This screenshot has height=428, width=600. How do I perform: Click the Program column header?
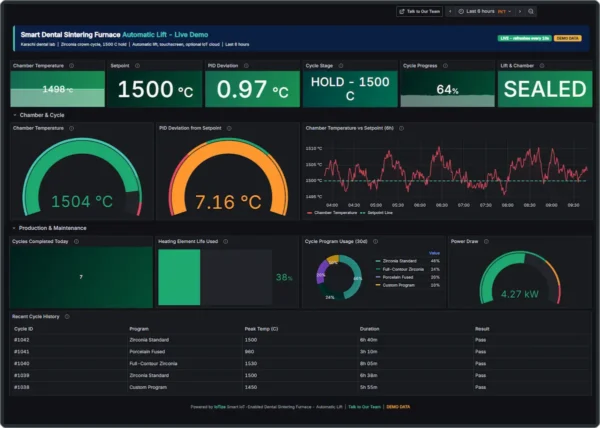click(139, 329)
